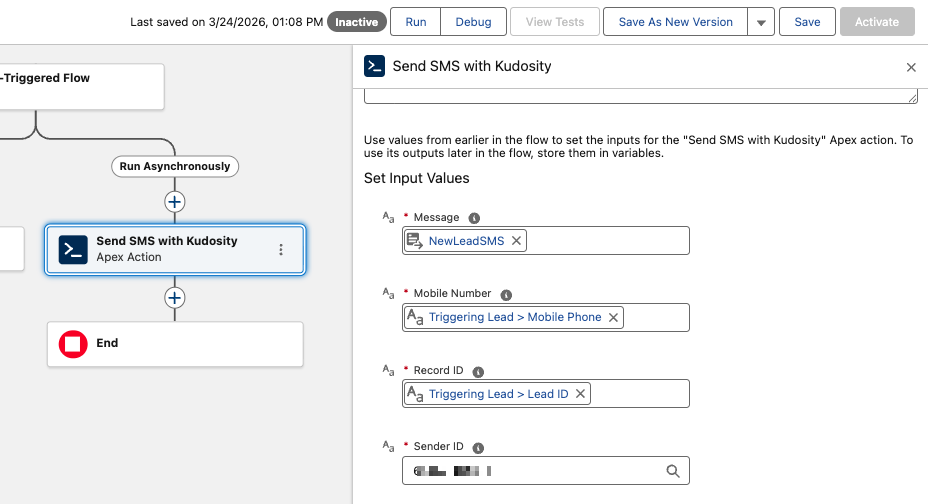Image resolution: width=928 pixels, height=504 pixels.
Task: Click the Run button
Action: [x=415, y=22]
